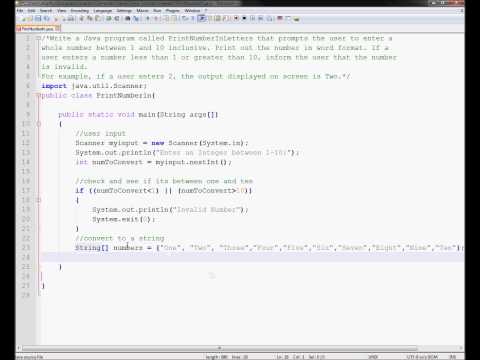The width and height of the screenshot is (480, 360).
Task: Collapse the class fold at line 7
Action: point(38,96)
